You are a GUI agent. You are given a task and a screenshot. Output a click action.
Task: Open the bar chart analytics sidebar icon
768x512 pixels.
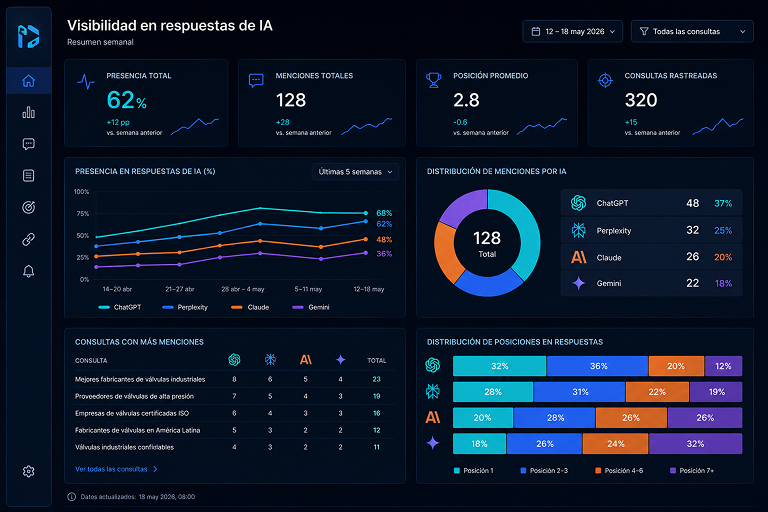[x=28, y=112]
